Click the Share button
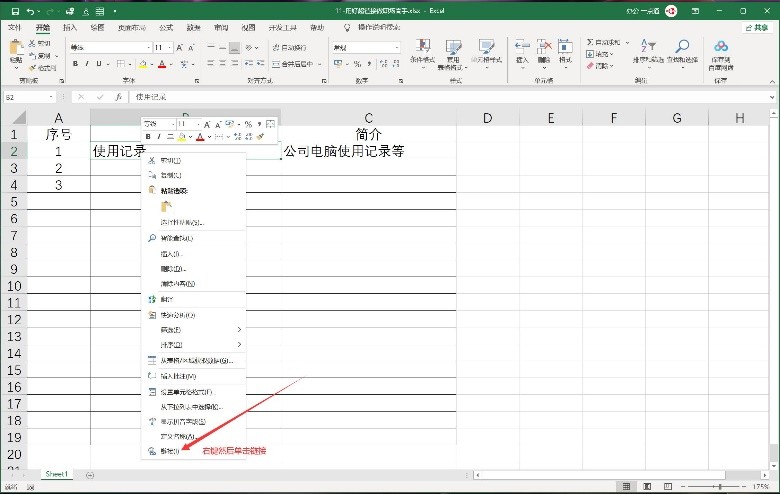The height and width of the screenshot is (494, 780). [757, 27]
